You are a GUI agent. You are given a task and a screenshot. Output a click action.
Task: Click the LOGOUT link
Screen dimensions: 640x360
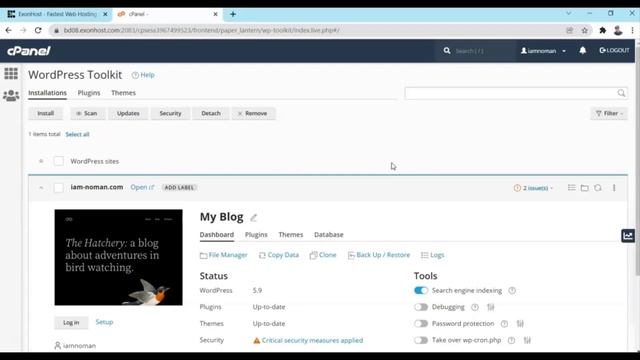pos(614,50)
